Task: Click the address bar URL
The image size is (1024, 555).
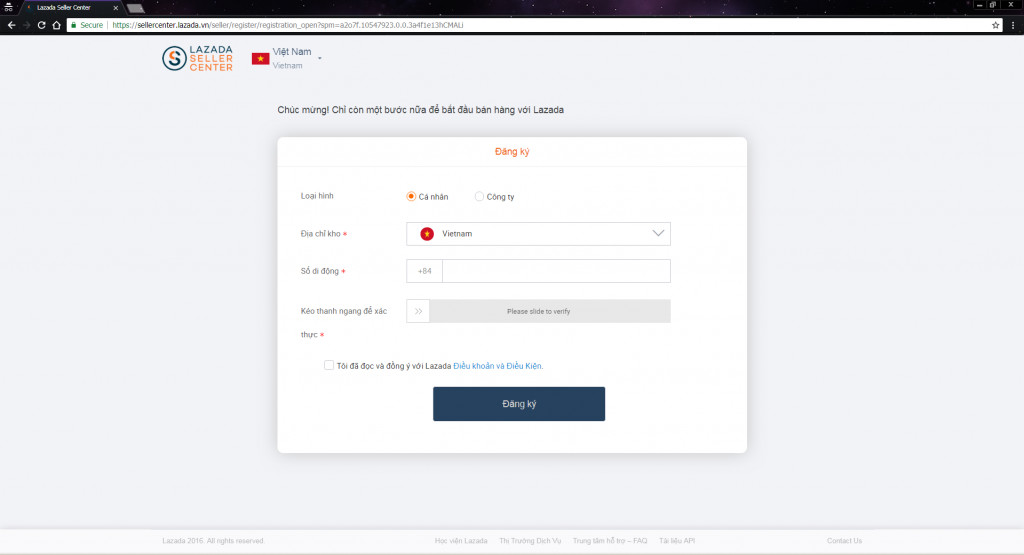Action: [287, 25]
